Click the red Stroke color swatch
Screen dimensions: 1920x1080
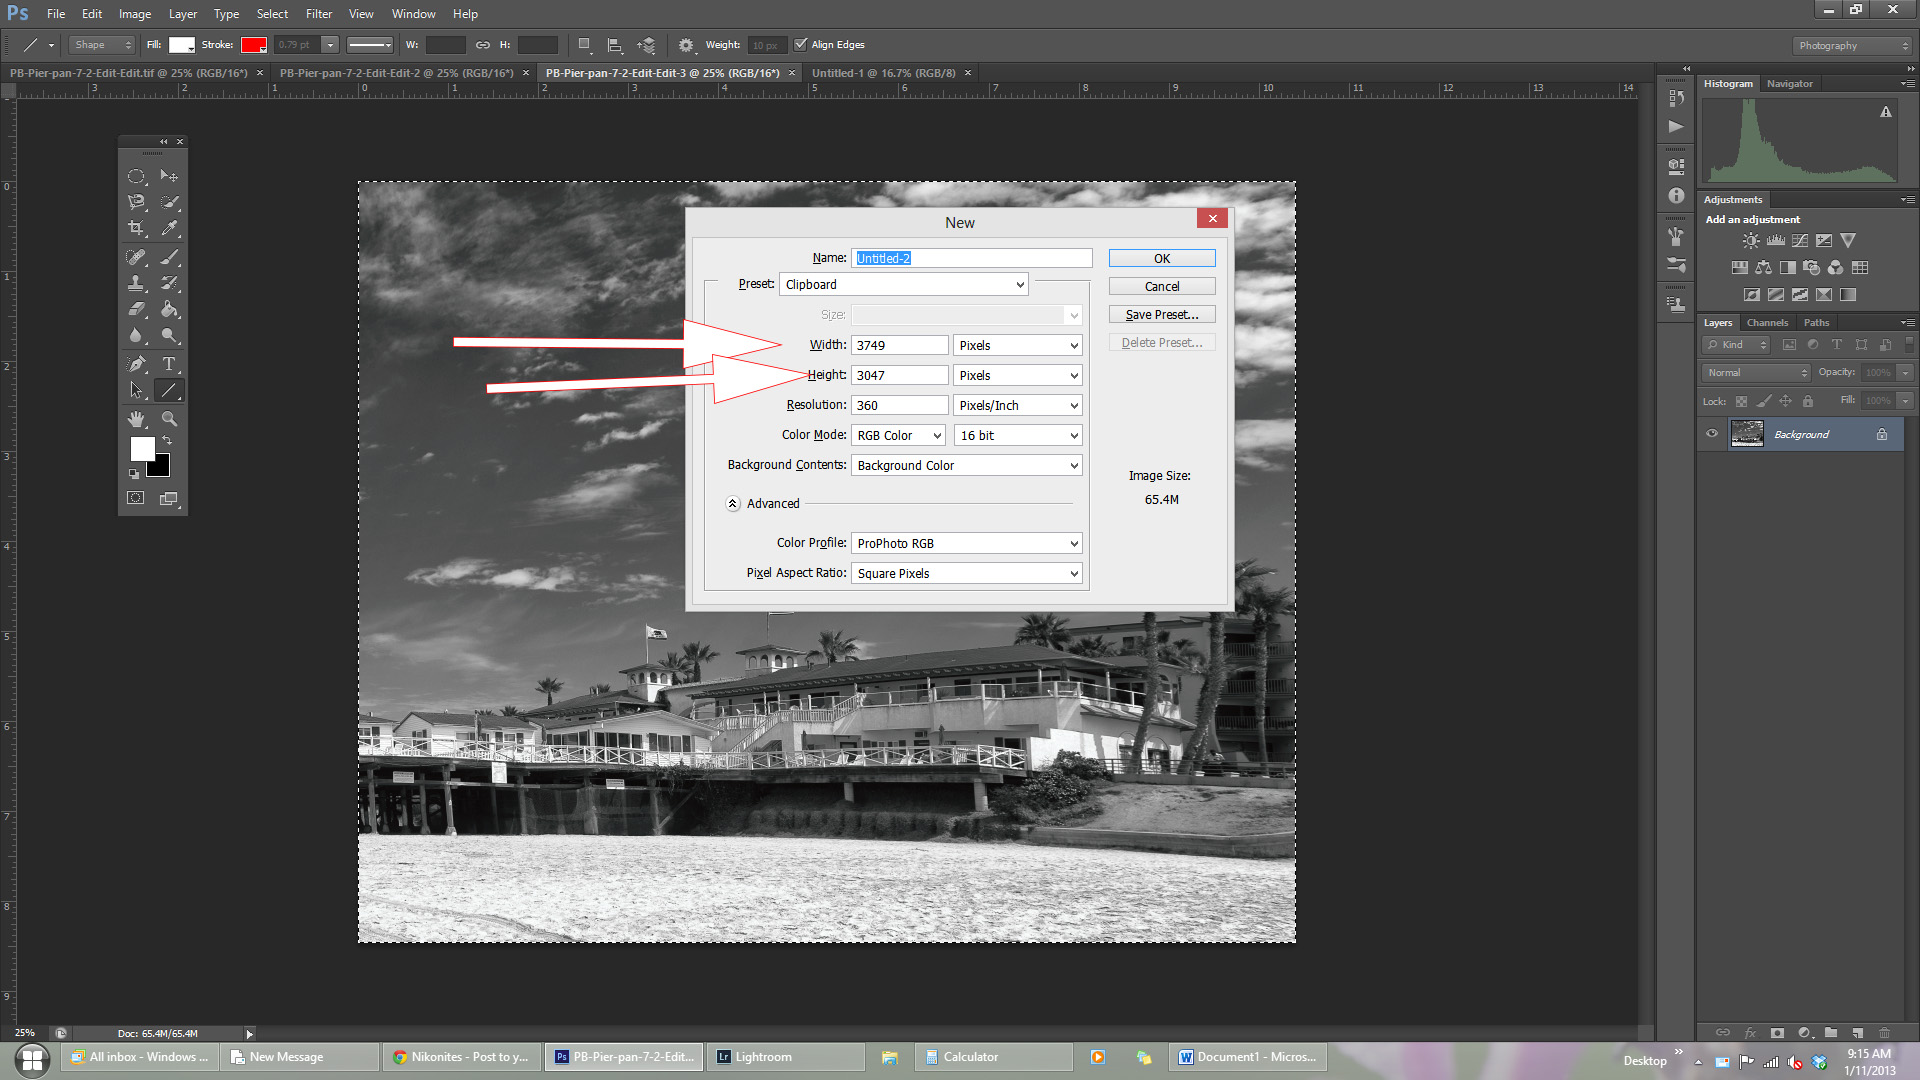point(252,45)
